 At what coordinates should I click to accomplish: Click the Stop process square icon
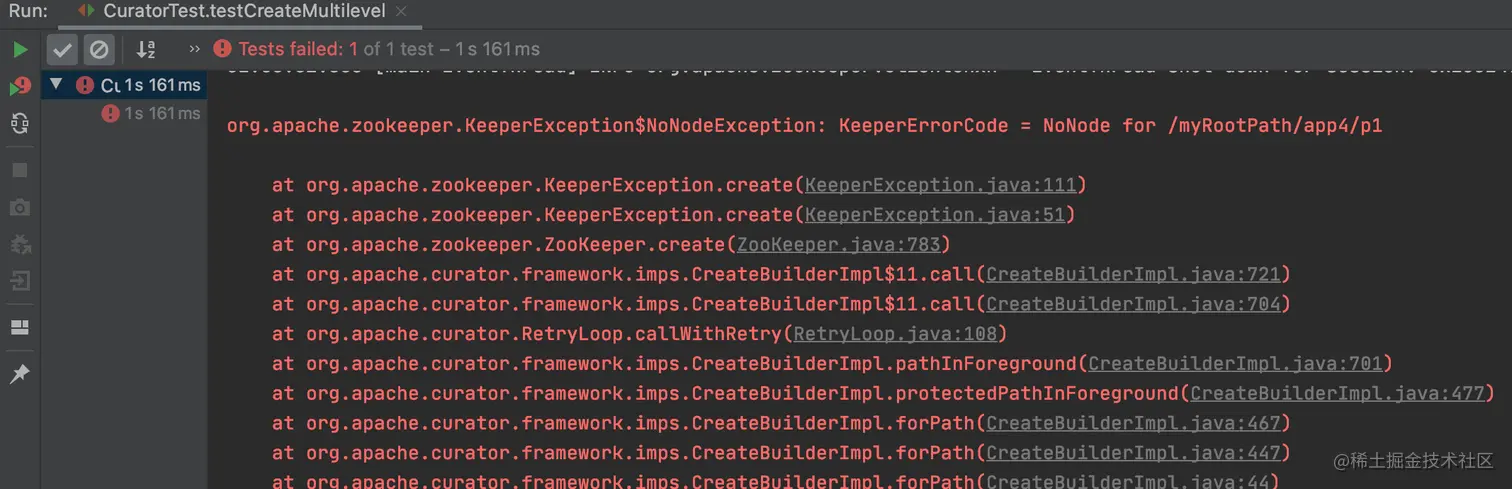coord(20,170)
